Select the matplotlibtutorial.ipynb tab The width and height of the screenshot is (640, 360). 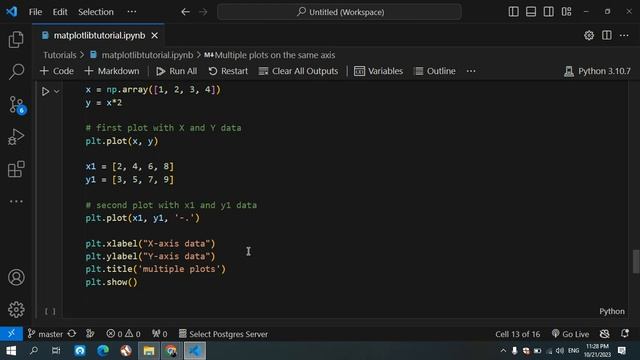(99, 36)
